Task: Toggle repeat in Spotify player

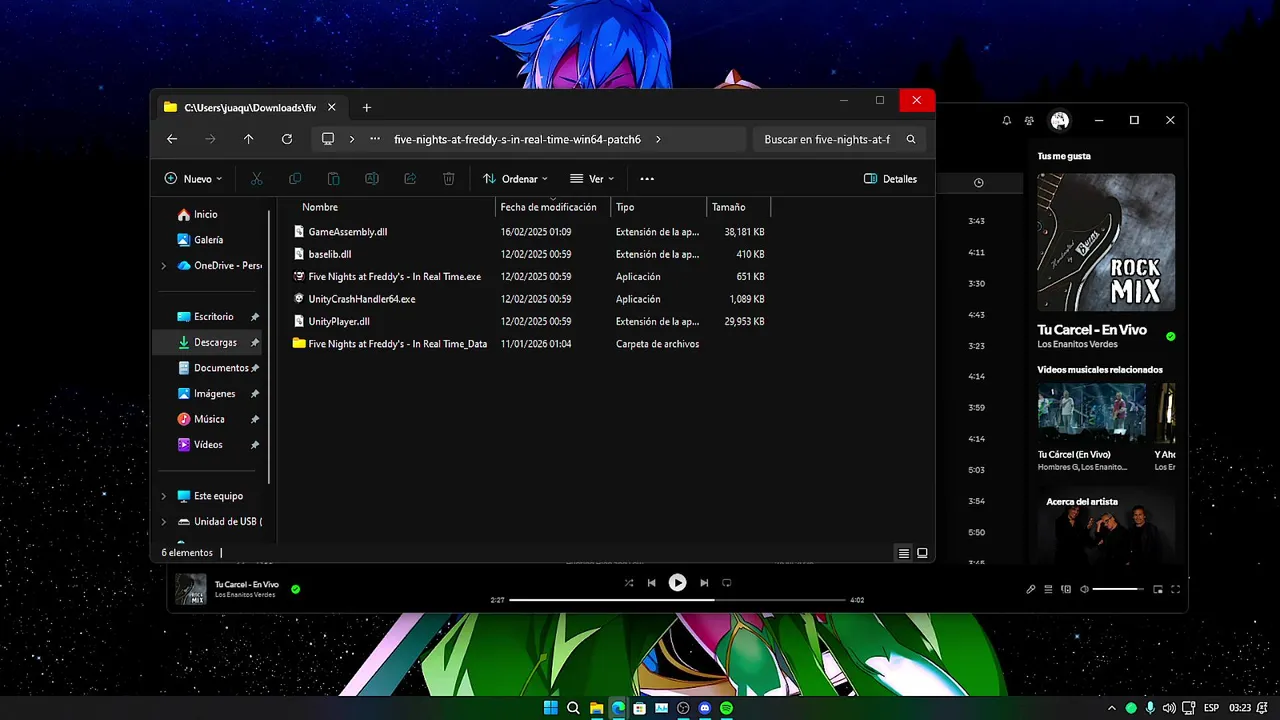Action: tap(727, 583)
